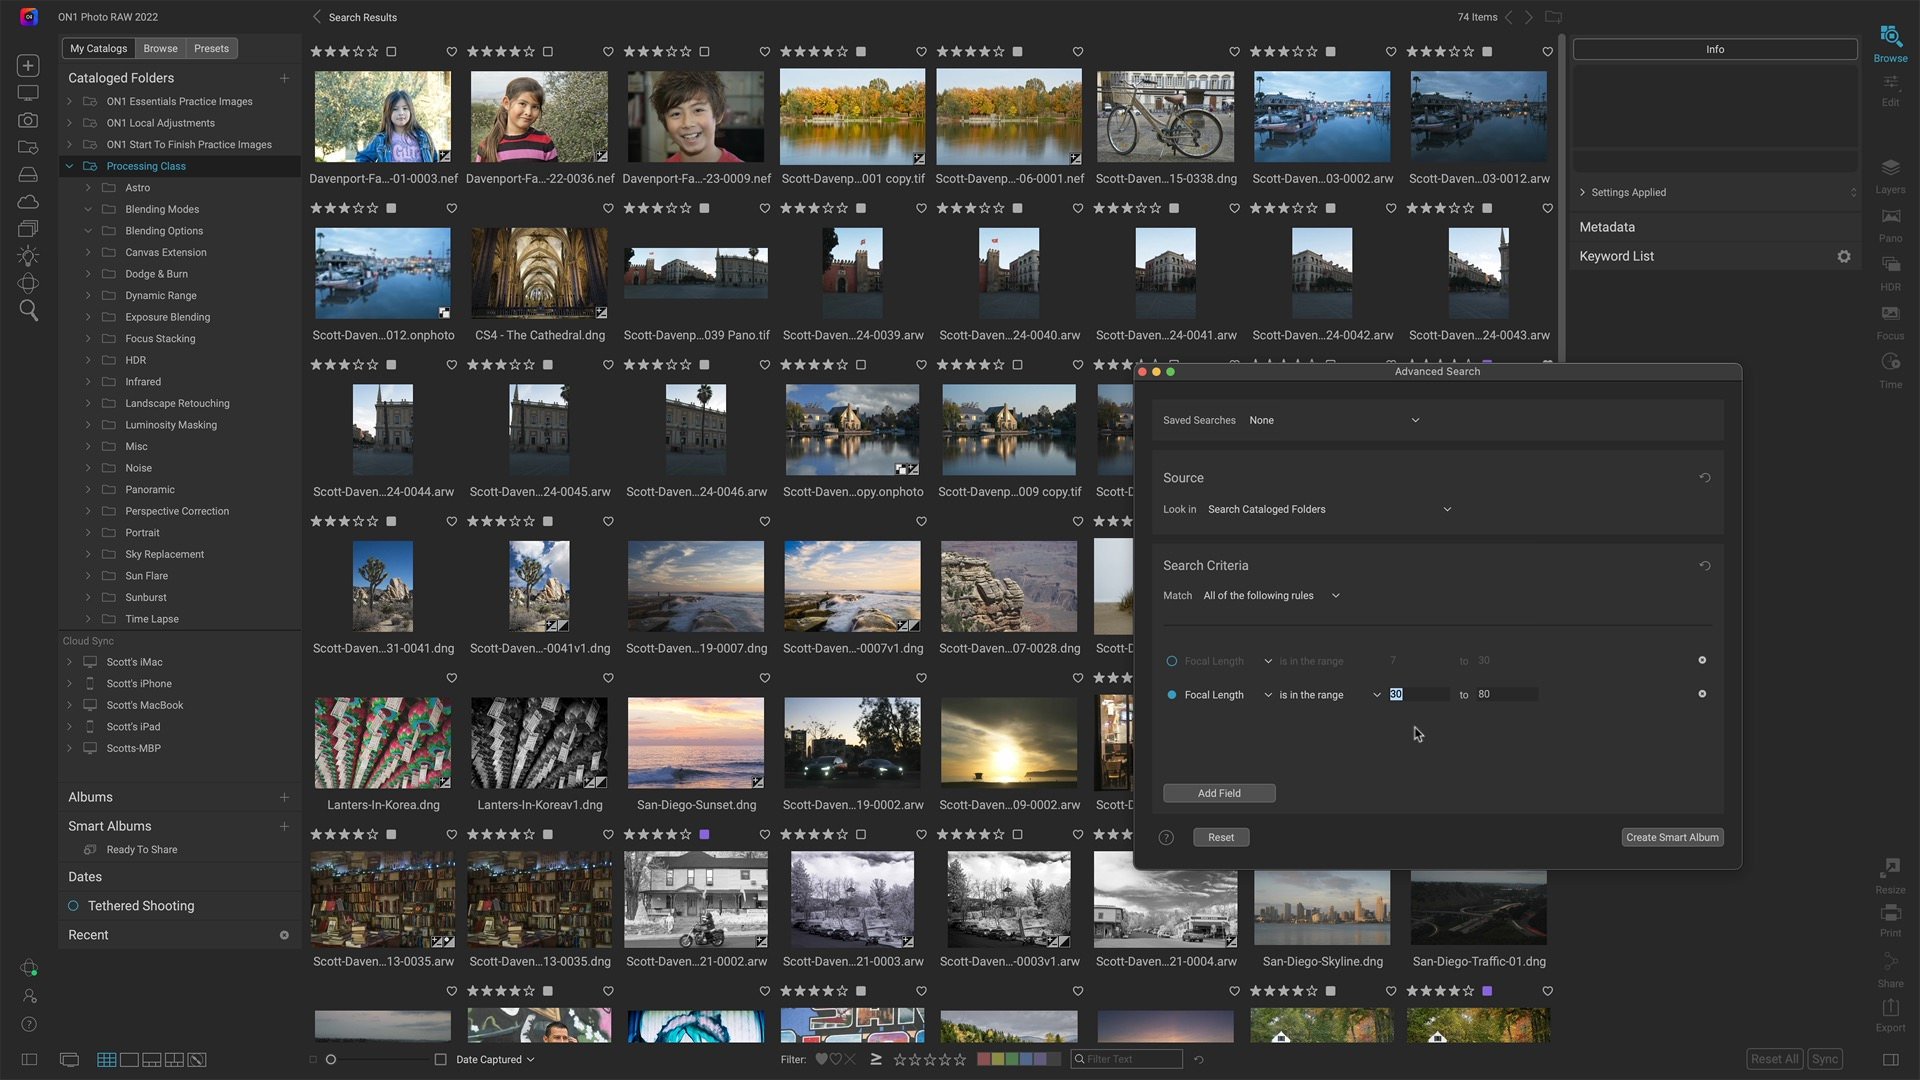Switch to My Catalogs tab
The width and height of the screenshot is (1920, 1080).
(99, 48)
